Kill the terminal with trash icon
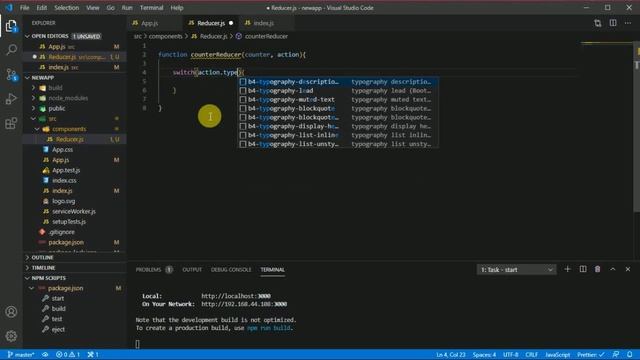The image size is (640, 360). tap(598, 269)
